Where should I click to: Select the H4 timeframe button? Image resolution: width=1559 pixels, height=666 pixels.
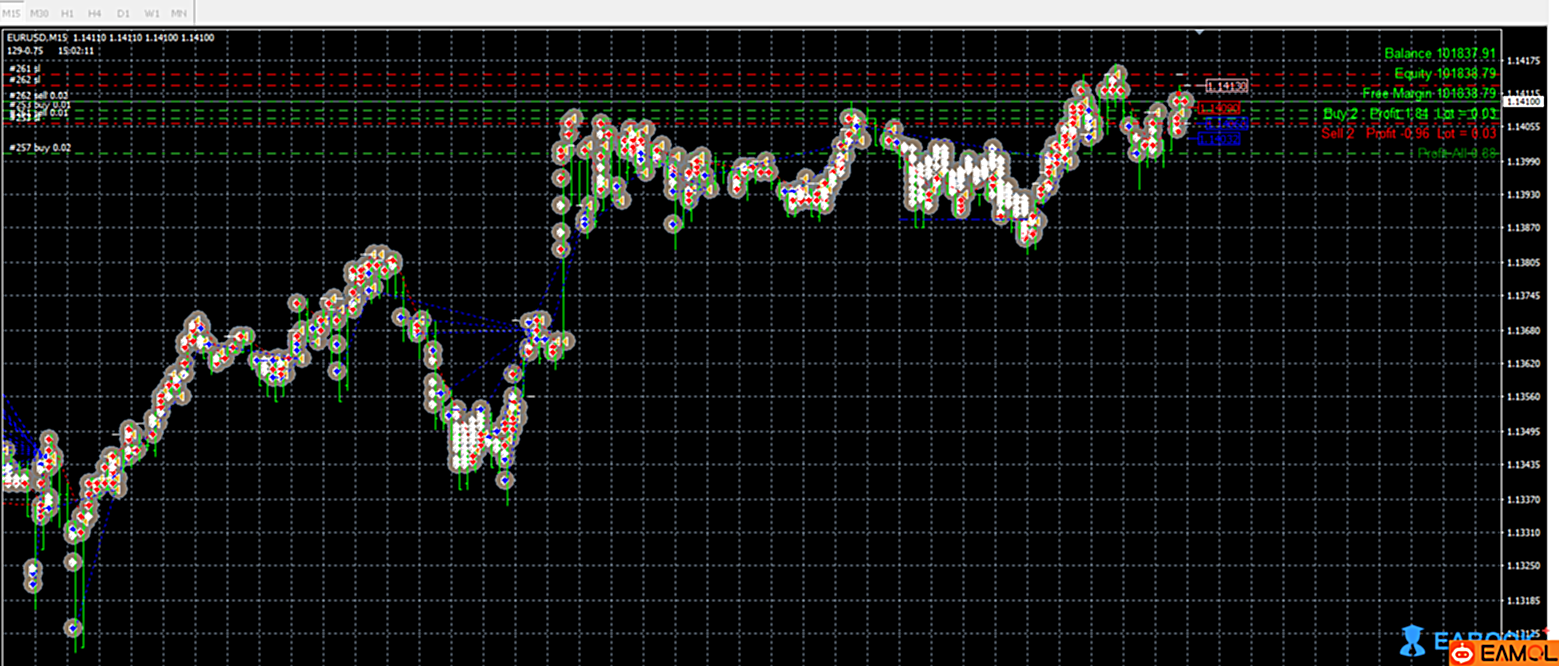95,13
